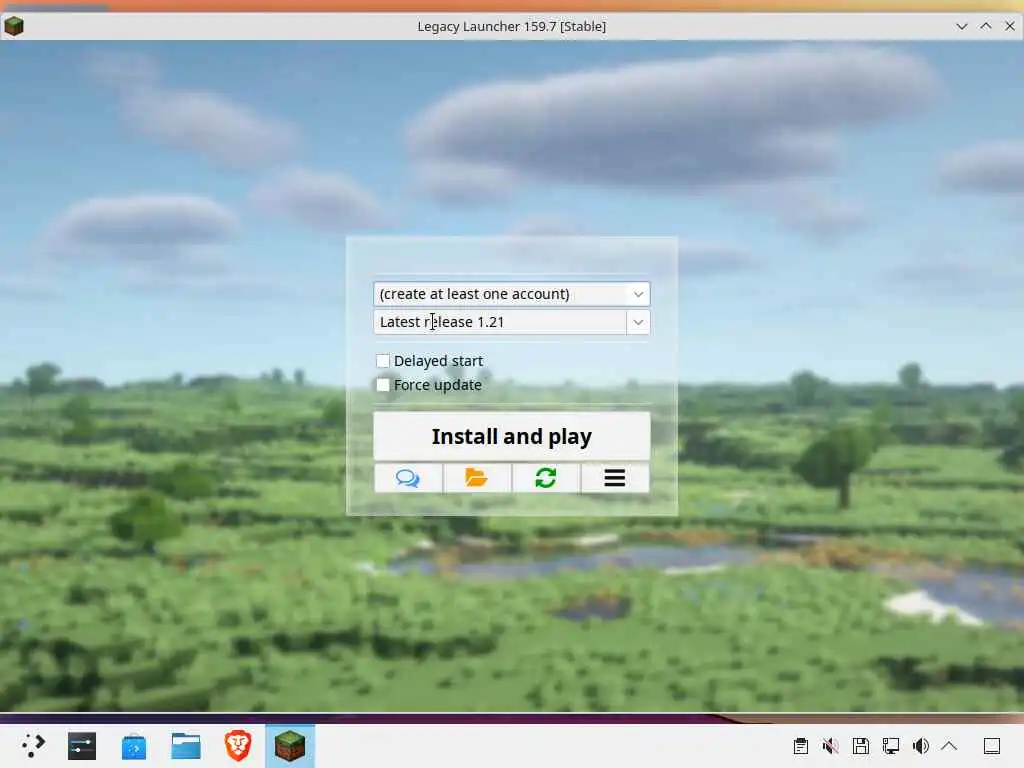Click the Force update label text

click(438, 385)
